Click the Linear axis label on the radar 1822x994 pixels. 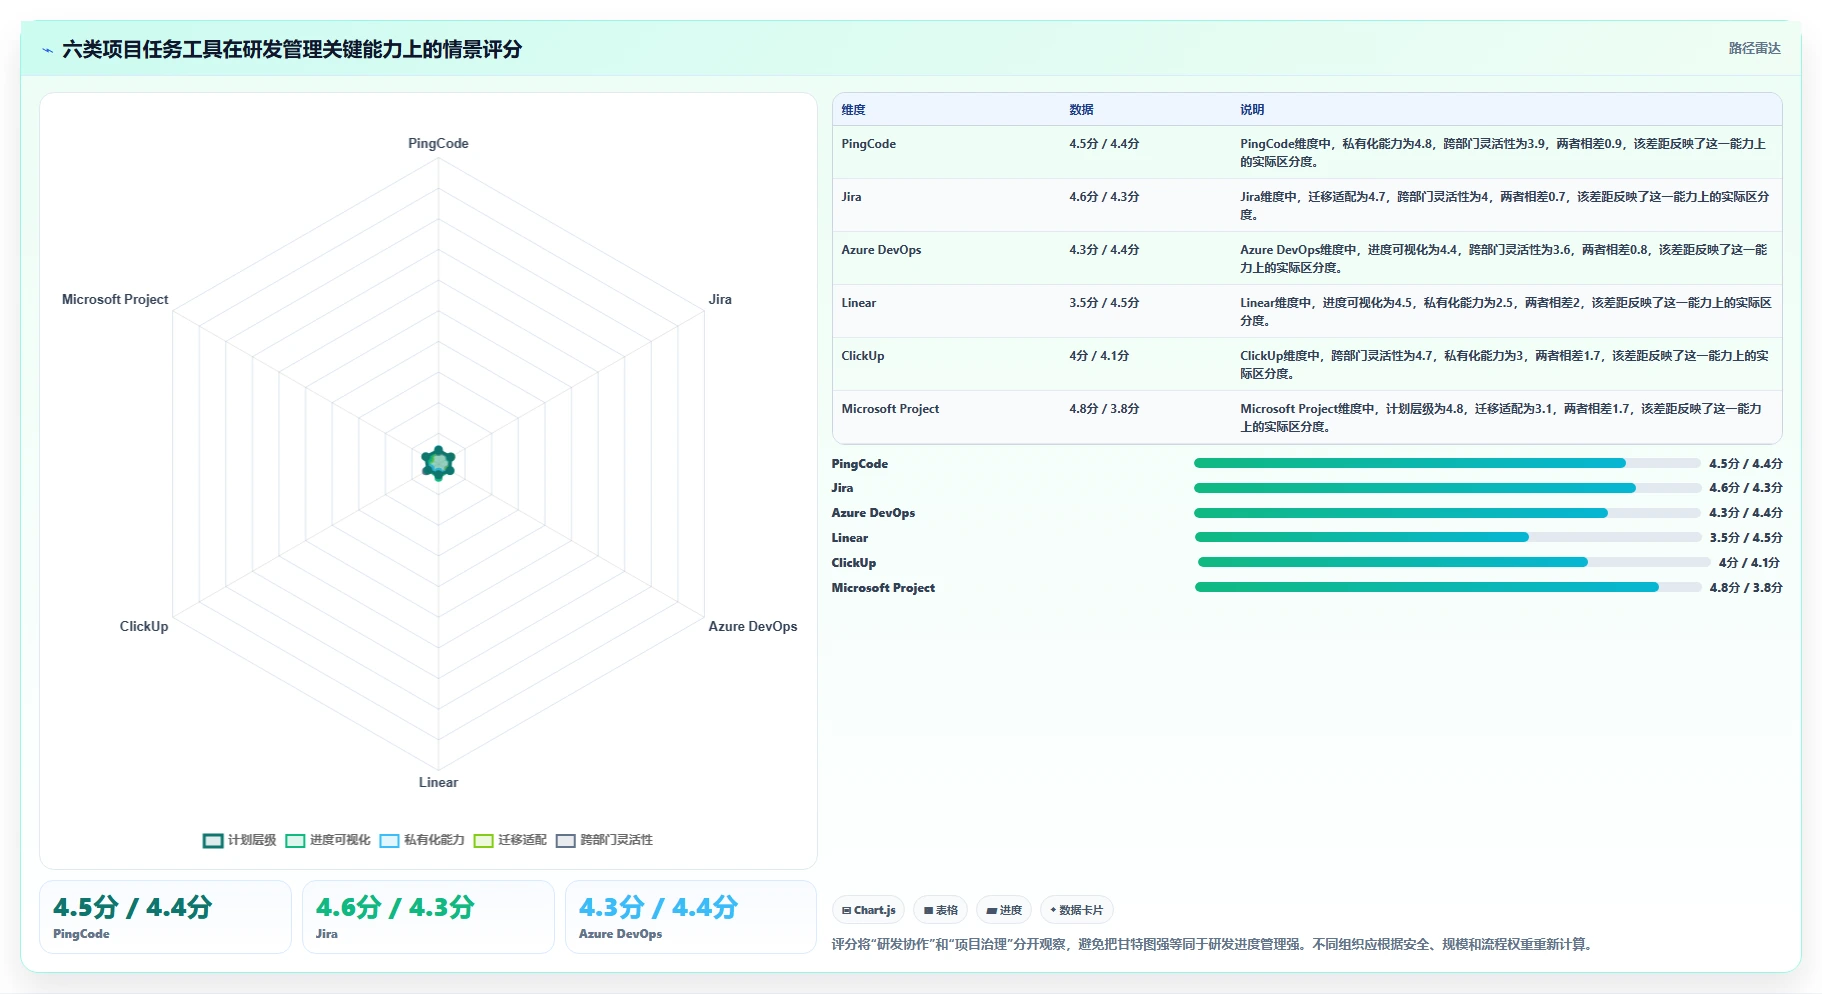coord(438,782)
